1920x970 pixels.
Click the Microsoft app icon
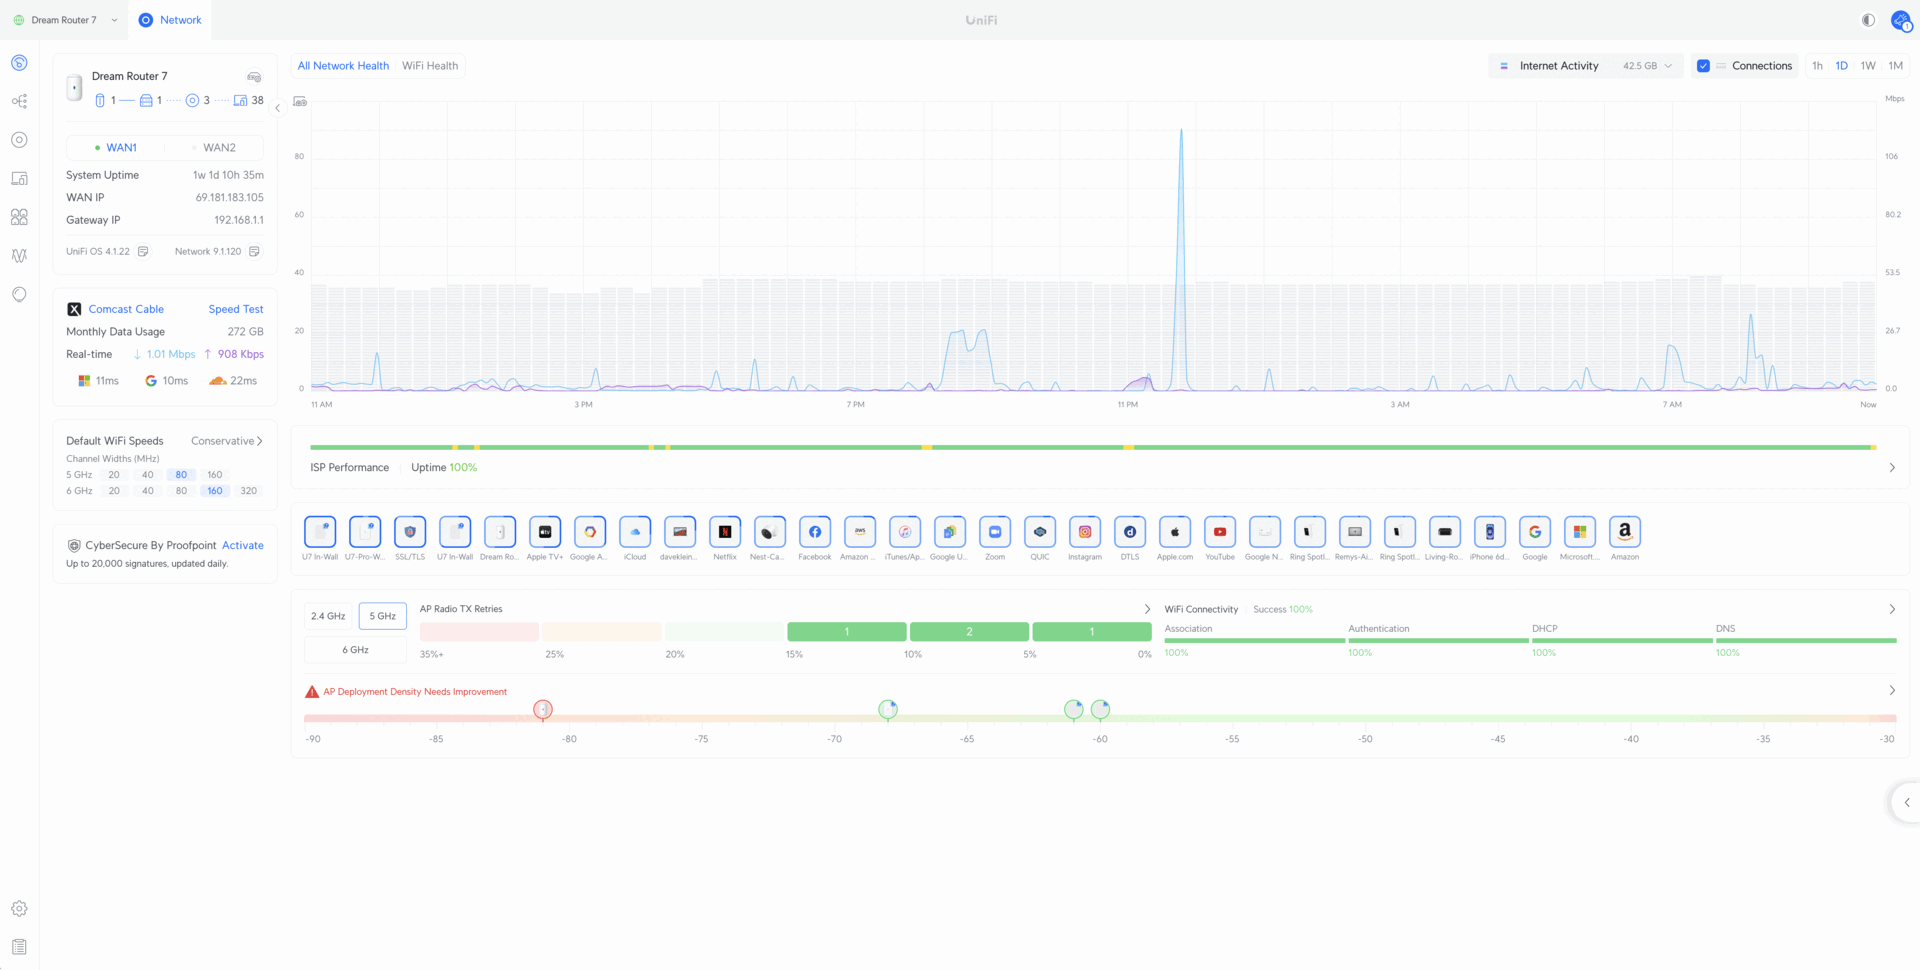point(1580,532)
